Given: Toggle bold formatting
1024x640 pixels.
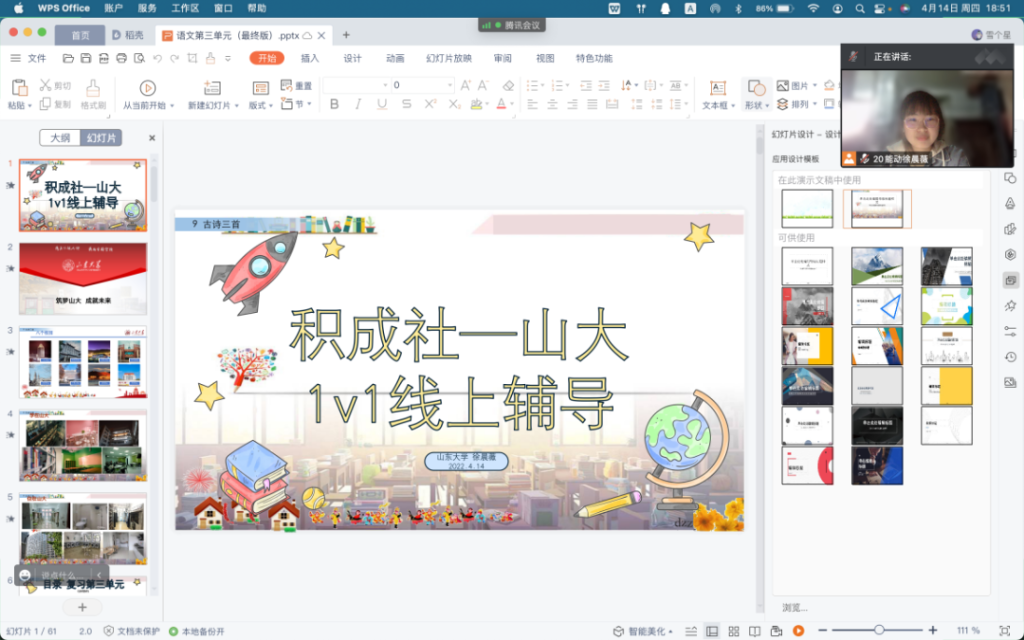Looking at the screenshot, I should pyautogui.click(x=333, y=104).
